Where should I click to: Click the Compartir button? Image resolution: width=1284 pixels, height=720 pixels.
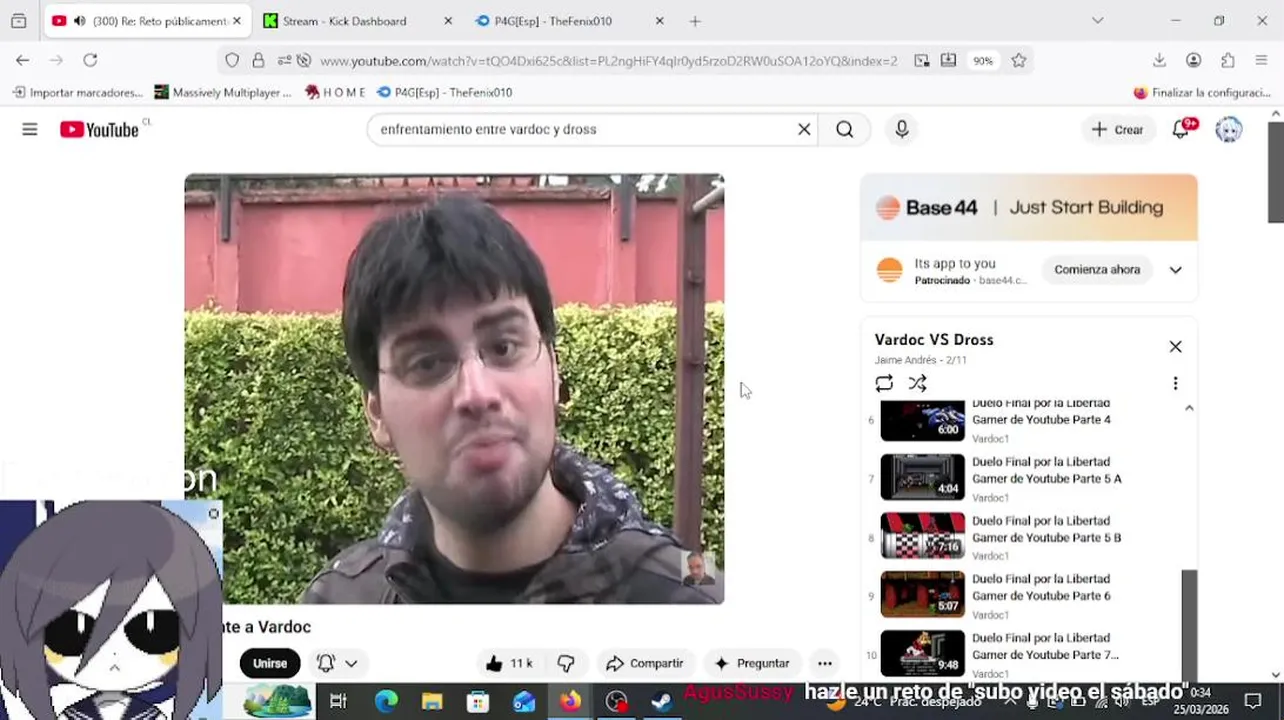pyautogui.click(x=645, y=663)
